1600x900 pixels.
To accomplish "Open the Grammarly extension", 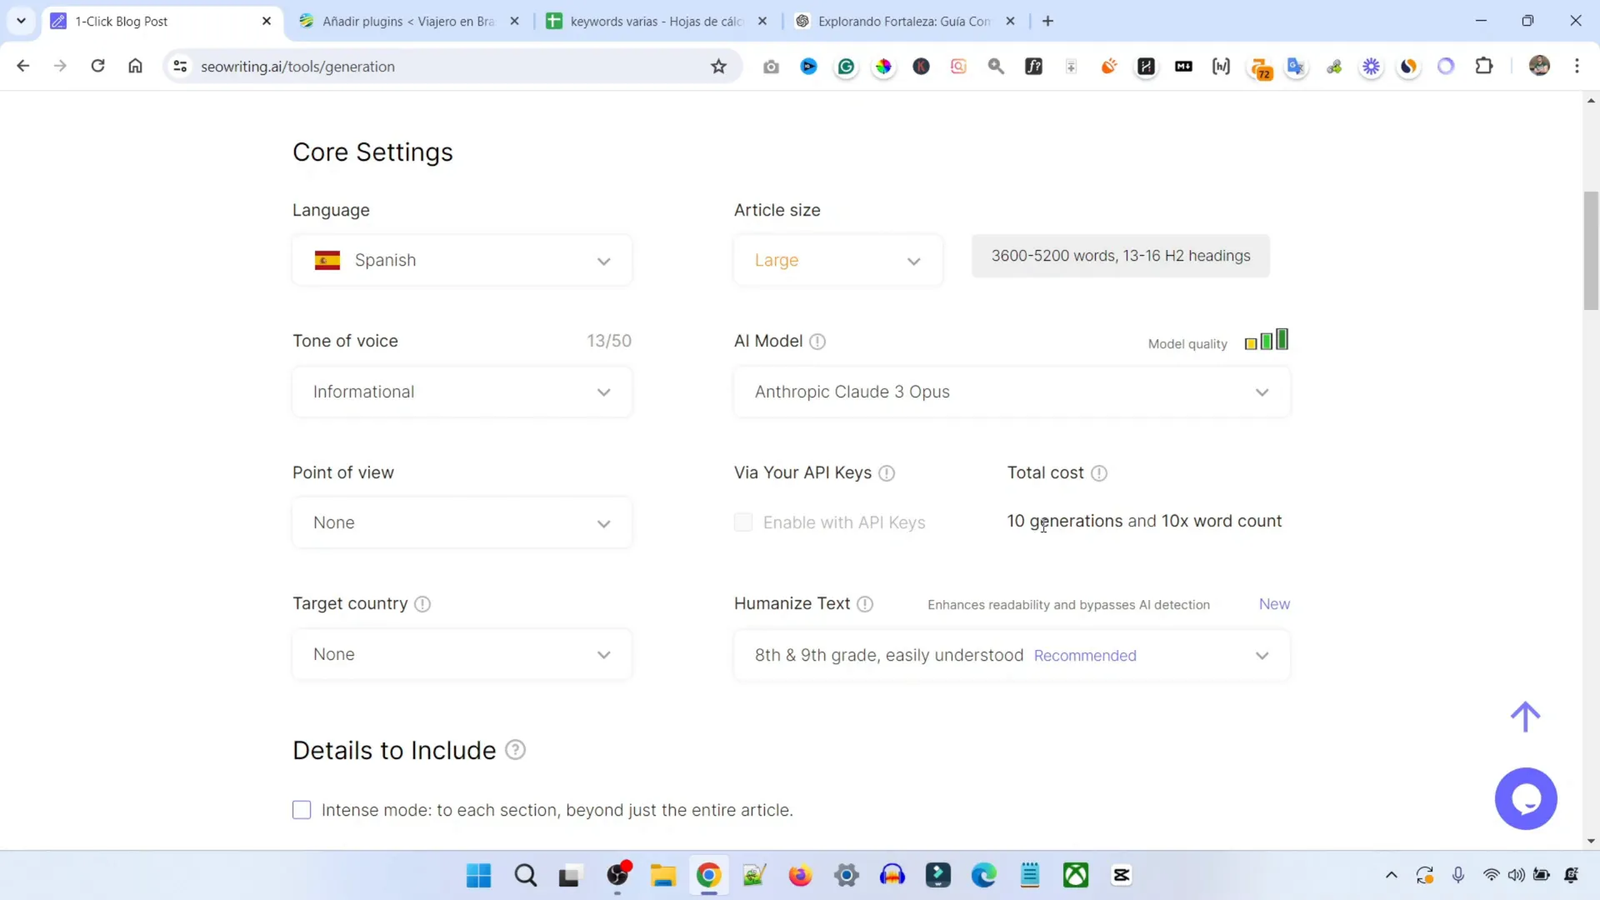I will (846, 66).
